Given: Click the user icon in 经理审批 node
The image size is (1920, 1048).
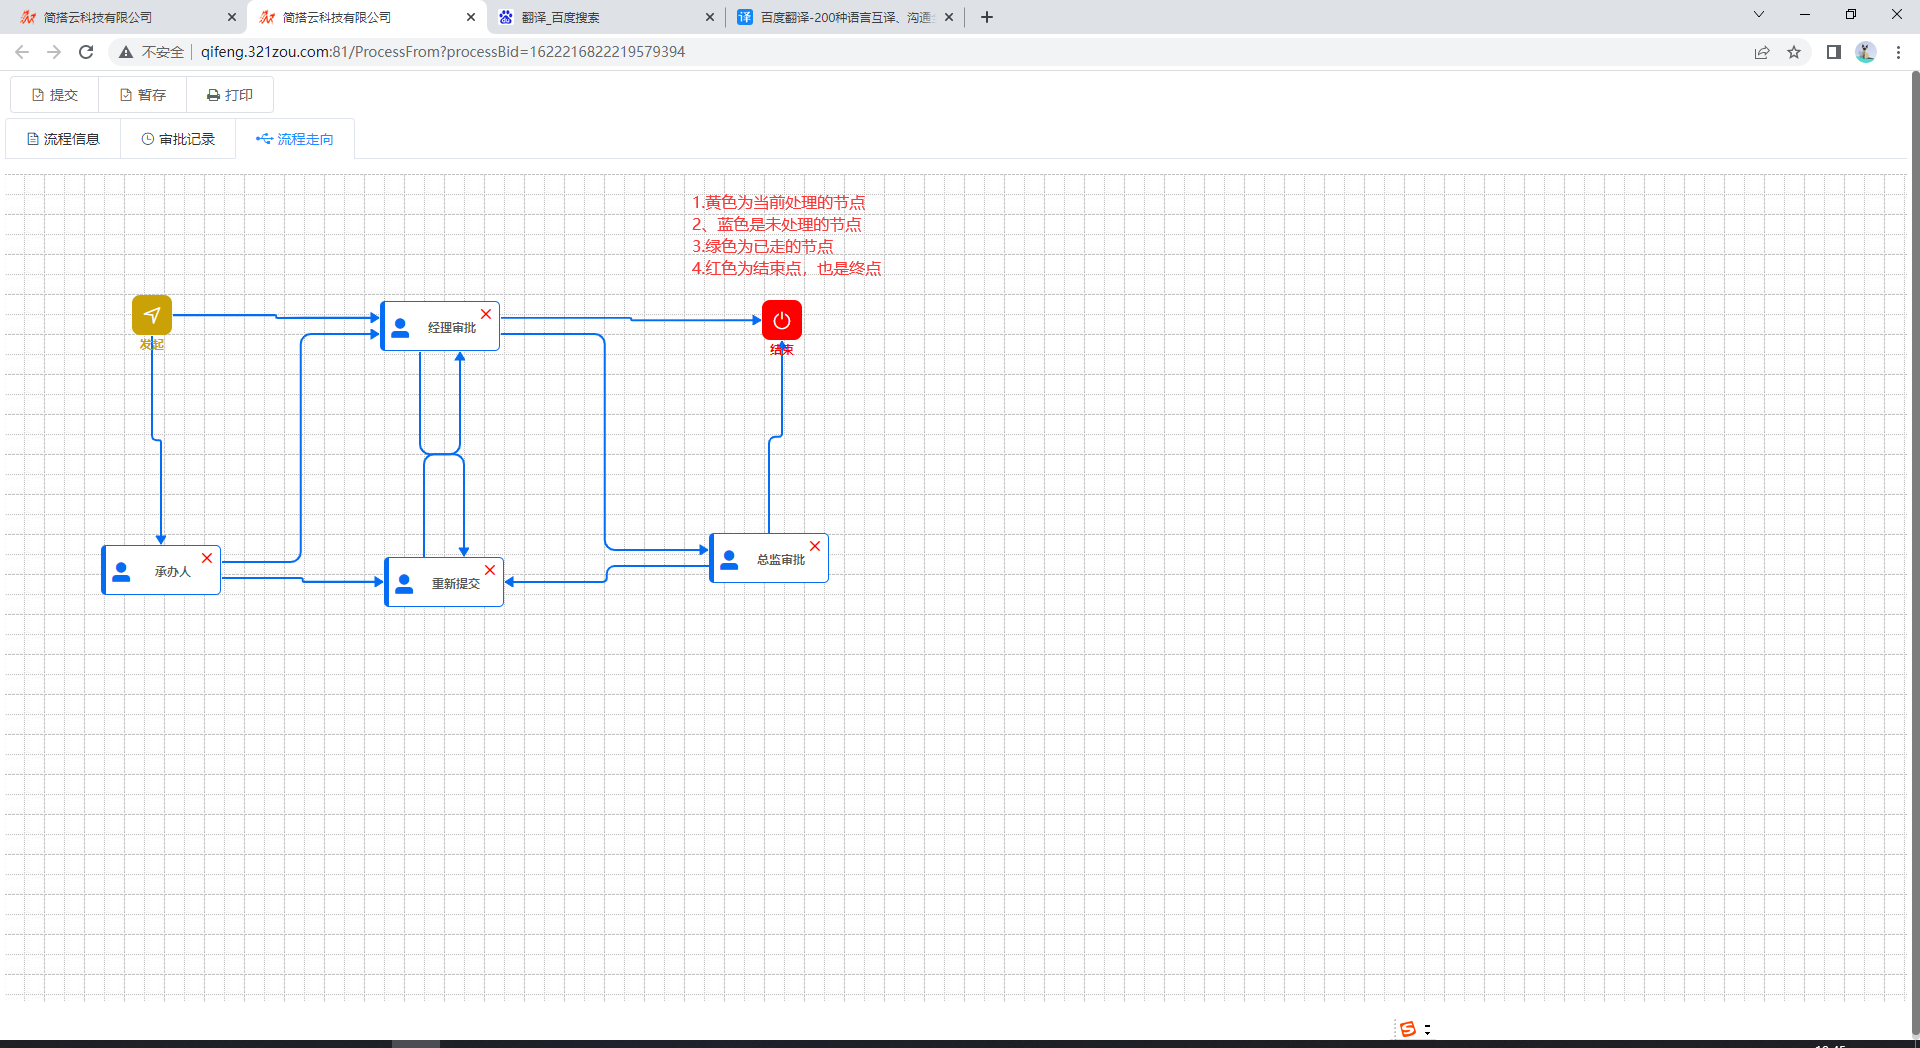Looking at the screenshot, I should click(x=400, y=328).
